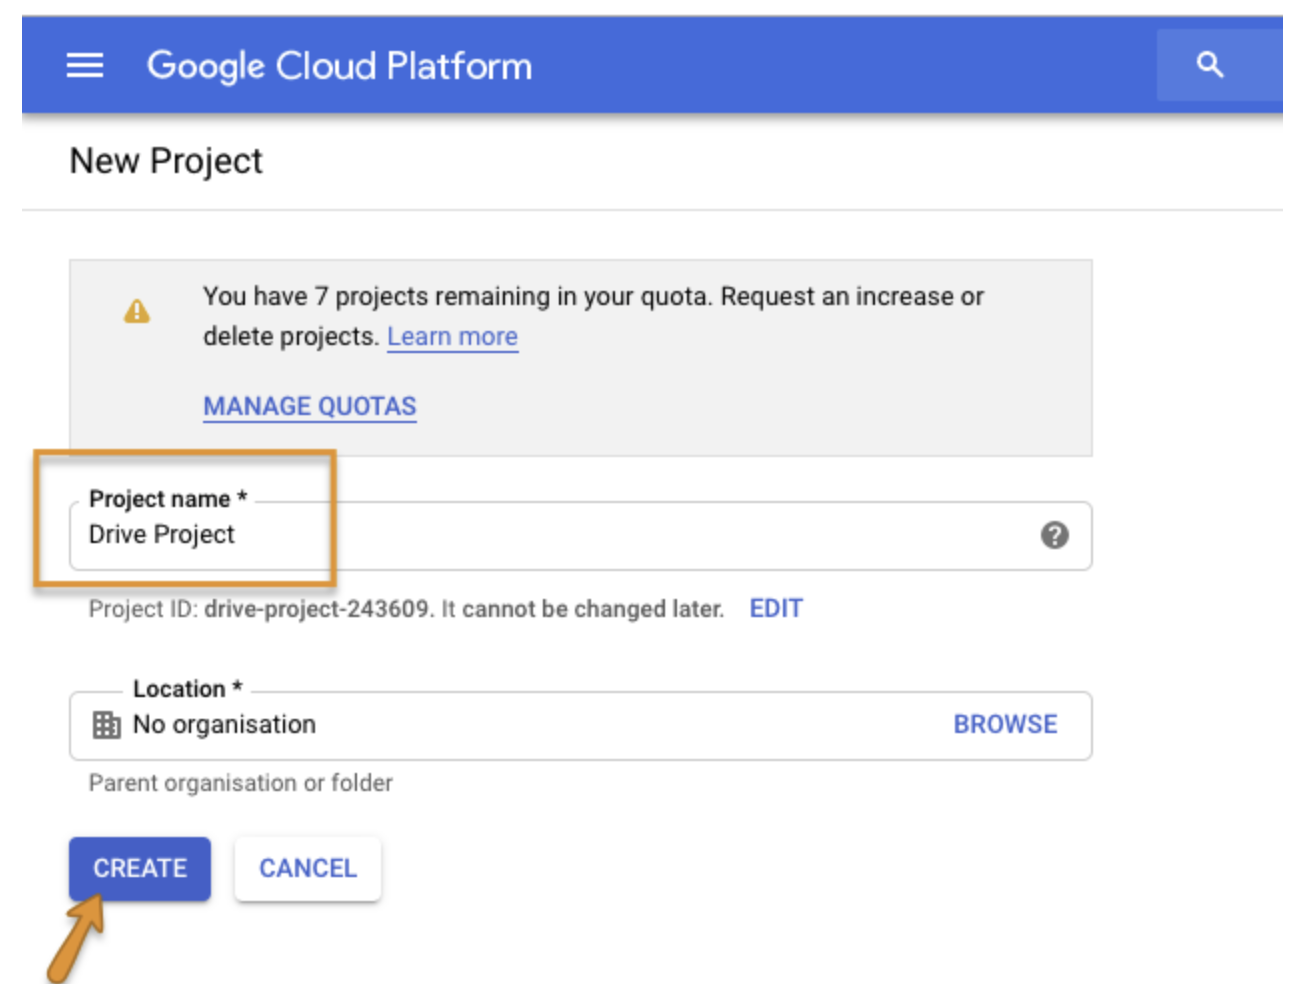
Task: Click the organisation building icon
Action: [x=106, y=724]
